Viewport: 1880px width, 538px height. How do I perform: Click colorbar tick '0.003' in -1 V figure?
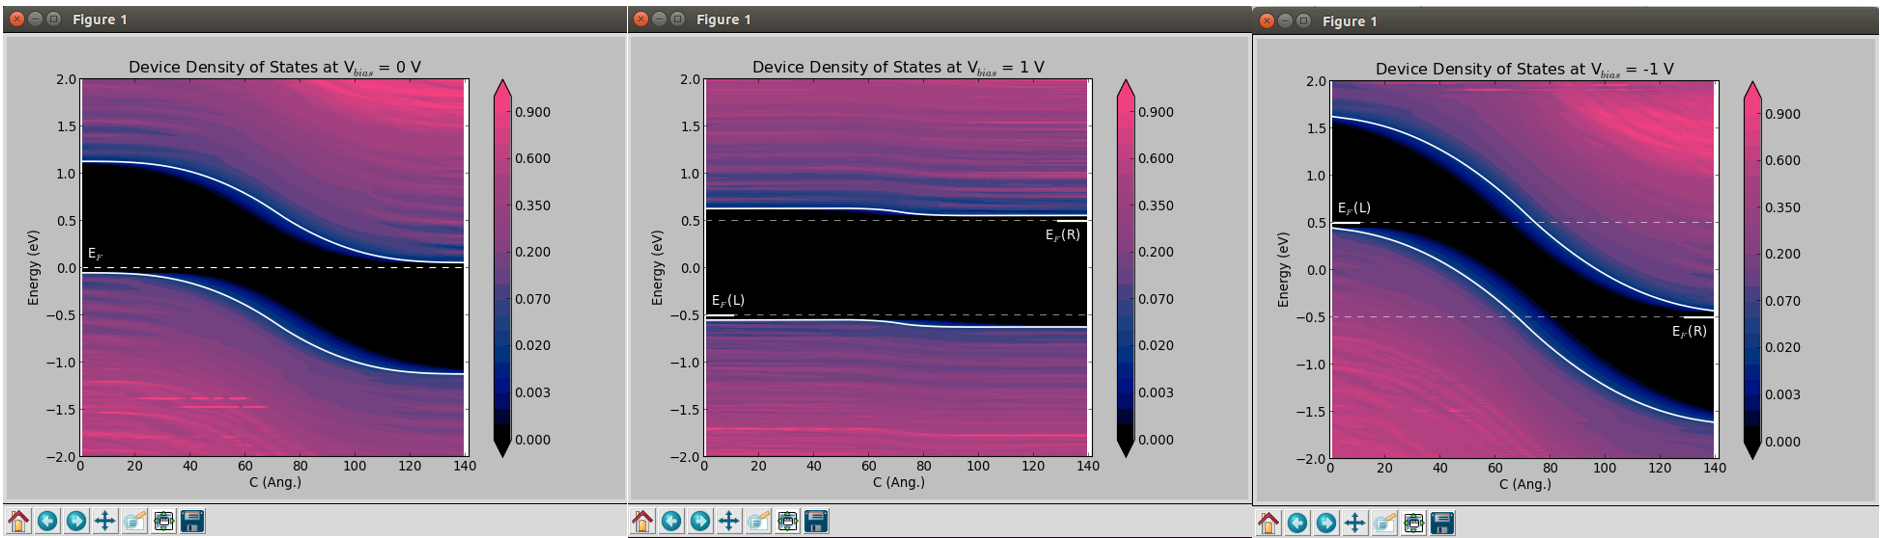point(1782,394)
